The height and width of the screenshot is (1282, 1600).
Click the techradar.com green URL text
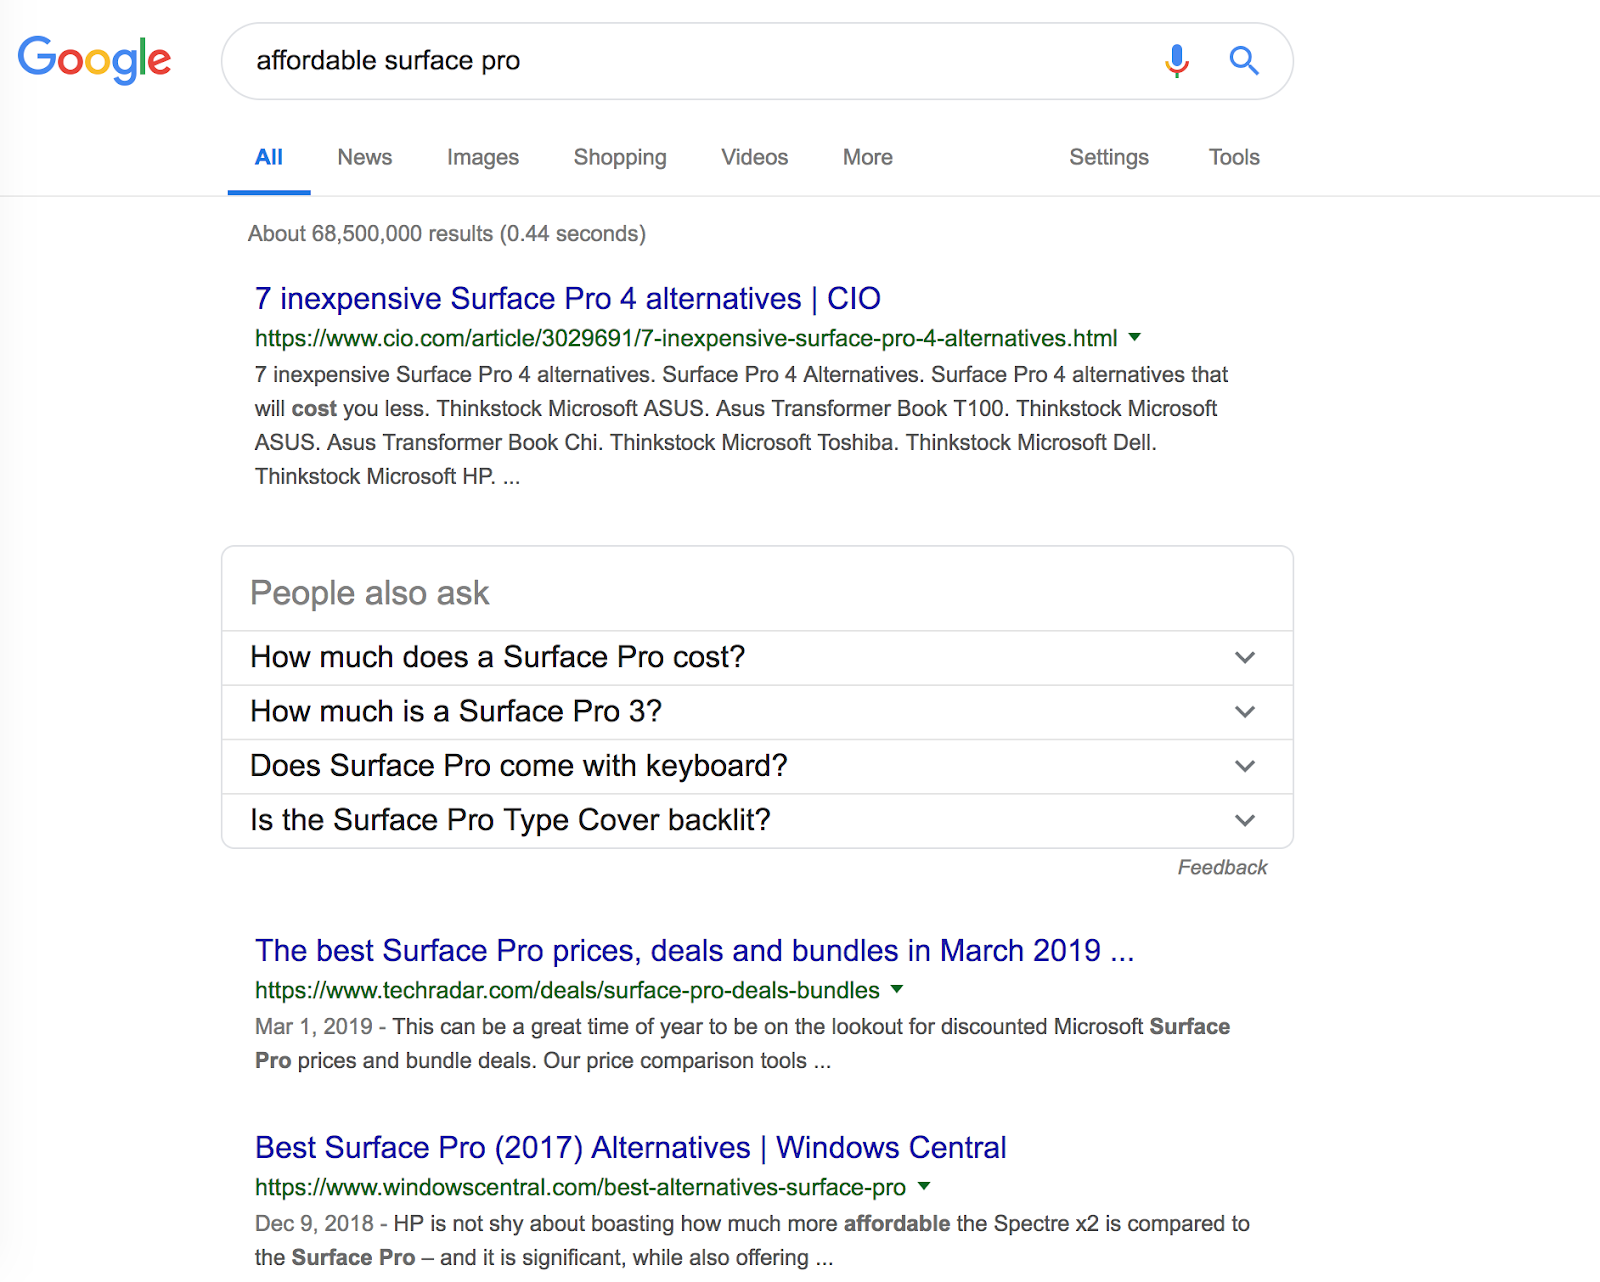pyautogui.click(x=567, y=991)
